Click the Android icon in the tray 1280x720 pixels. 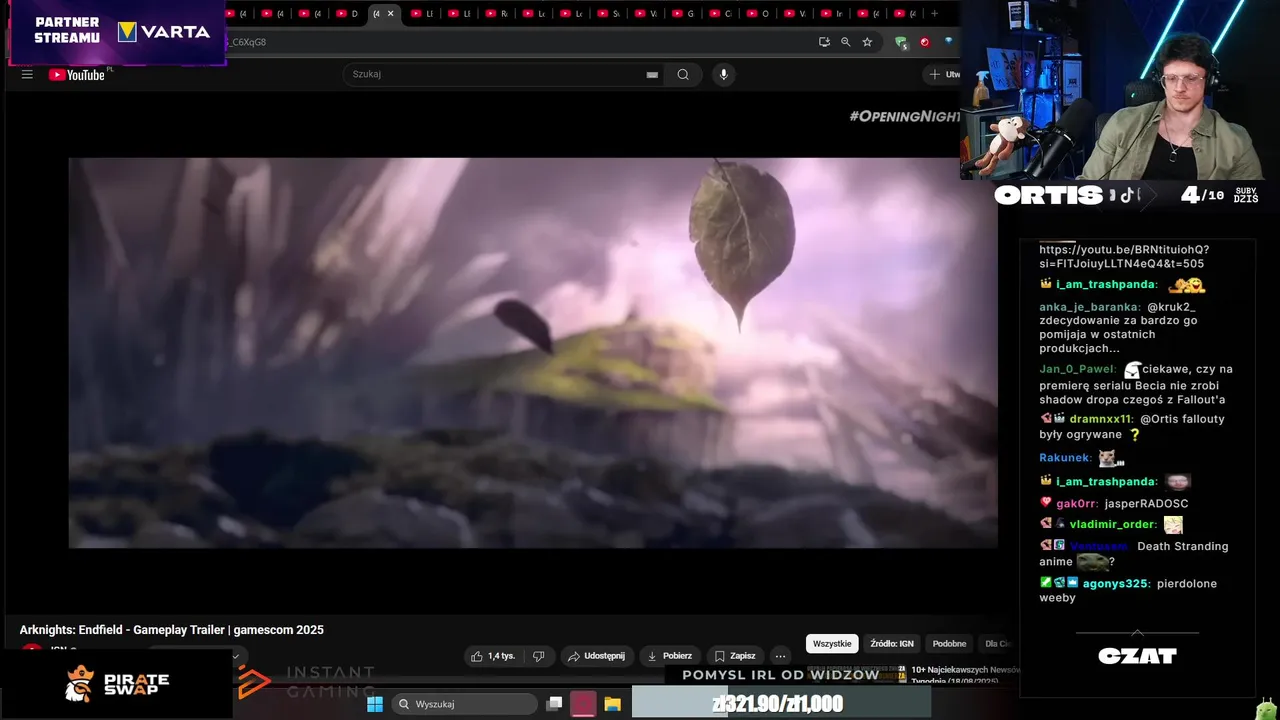tap(1267, 708)
